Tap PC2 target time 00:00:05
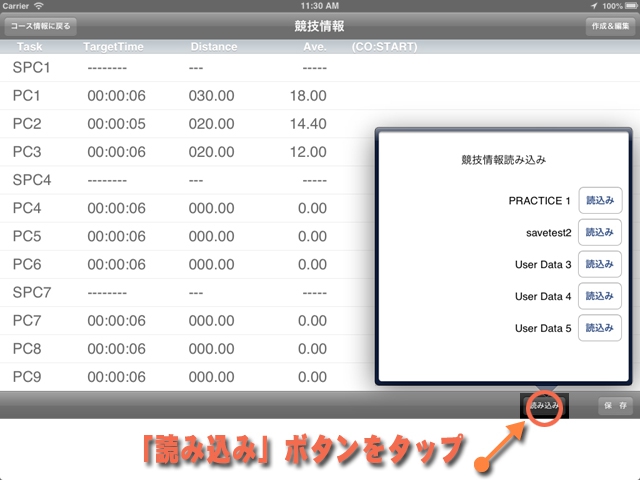Screen dimensions: 640x480 (116, 124)
